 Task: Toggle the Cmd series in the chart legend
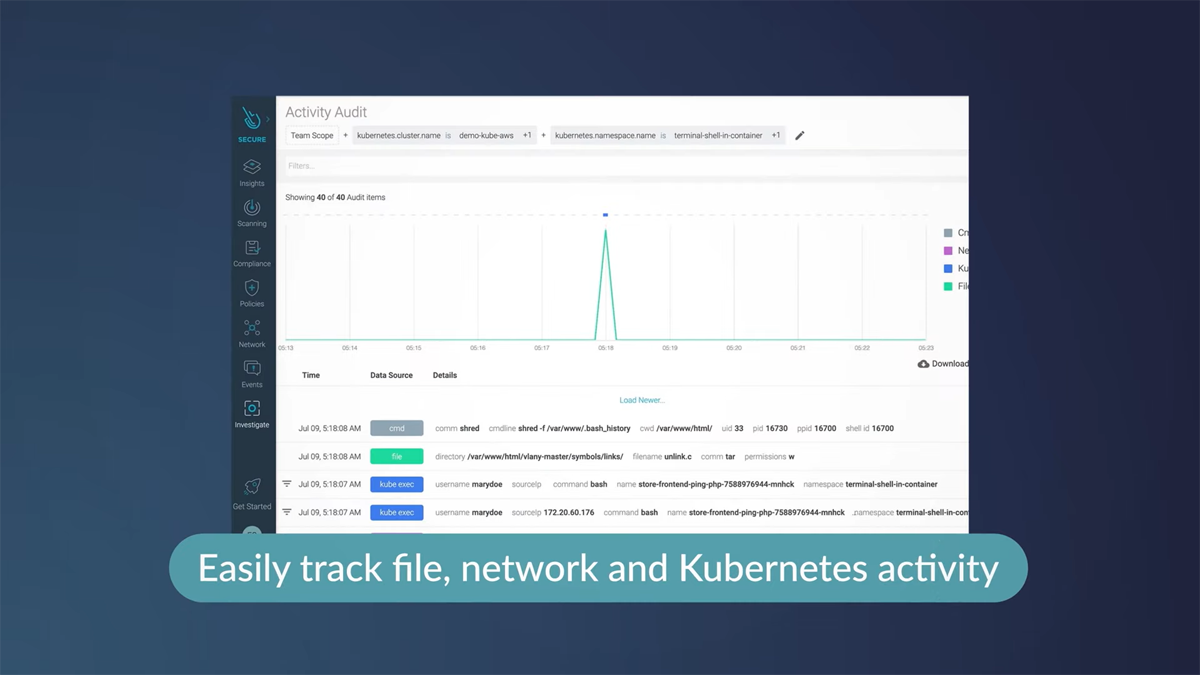tap(948, 232)
